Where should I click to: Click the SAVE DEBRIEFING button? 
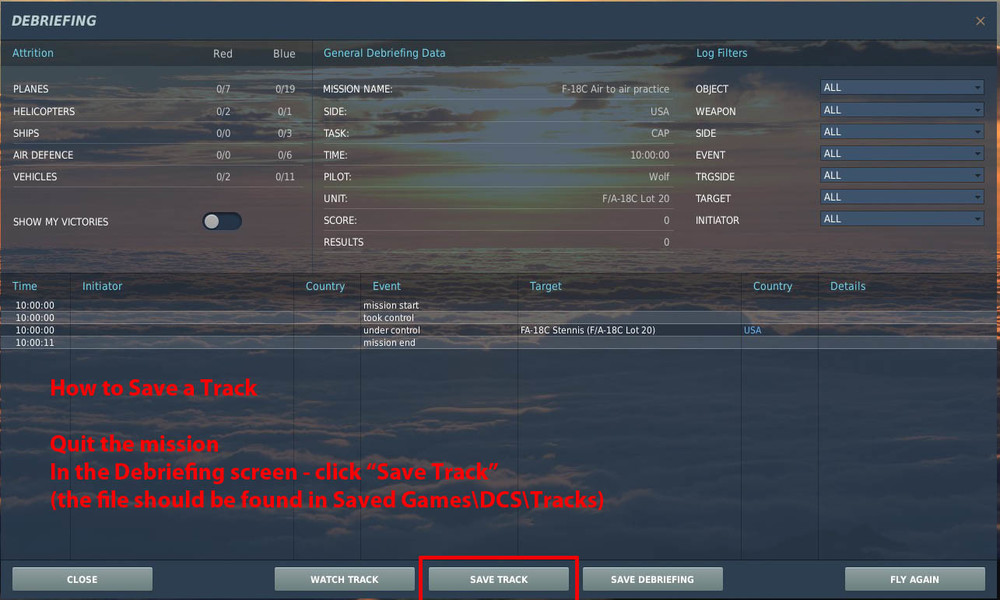coord(652,579)
